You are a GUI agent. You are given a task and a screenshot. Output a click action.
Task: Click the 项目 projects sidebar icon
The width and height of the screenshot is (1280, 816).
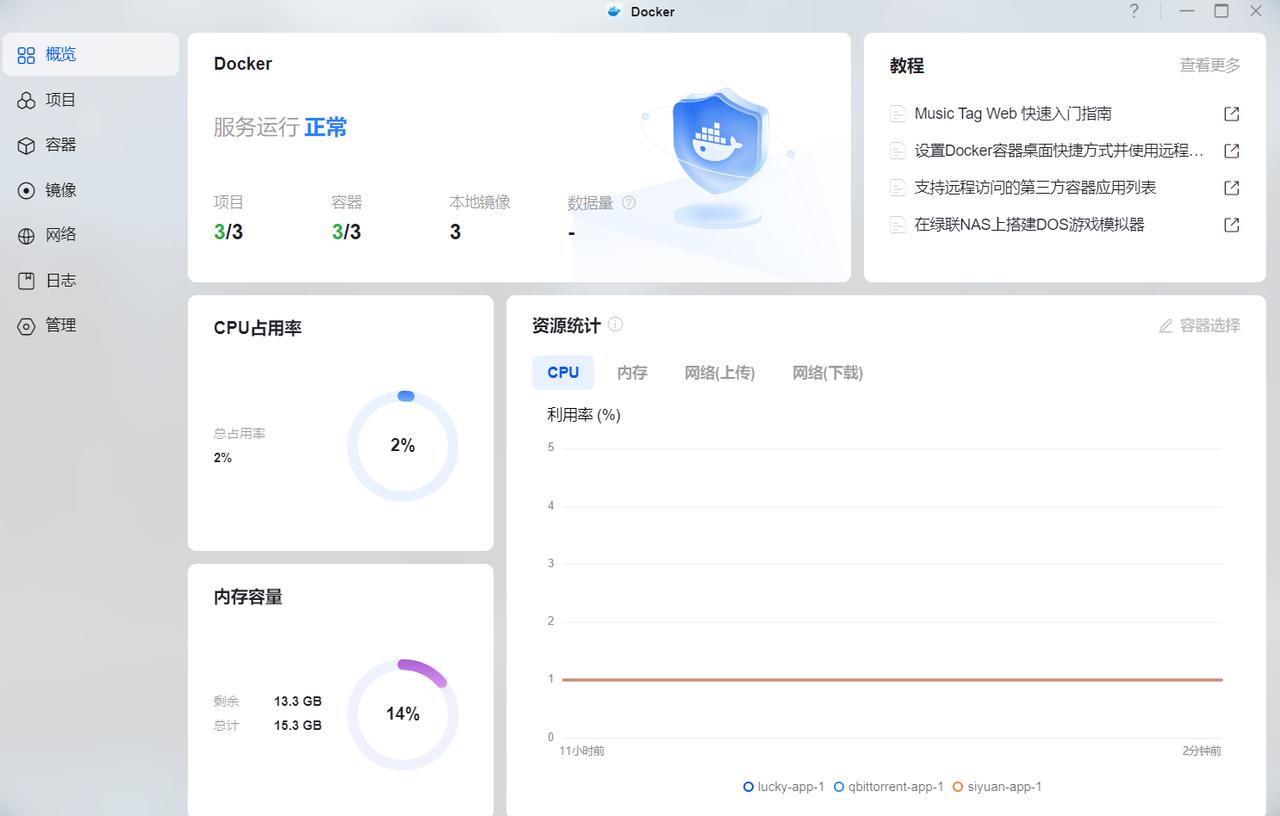(26, 100)
